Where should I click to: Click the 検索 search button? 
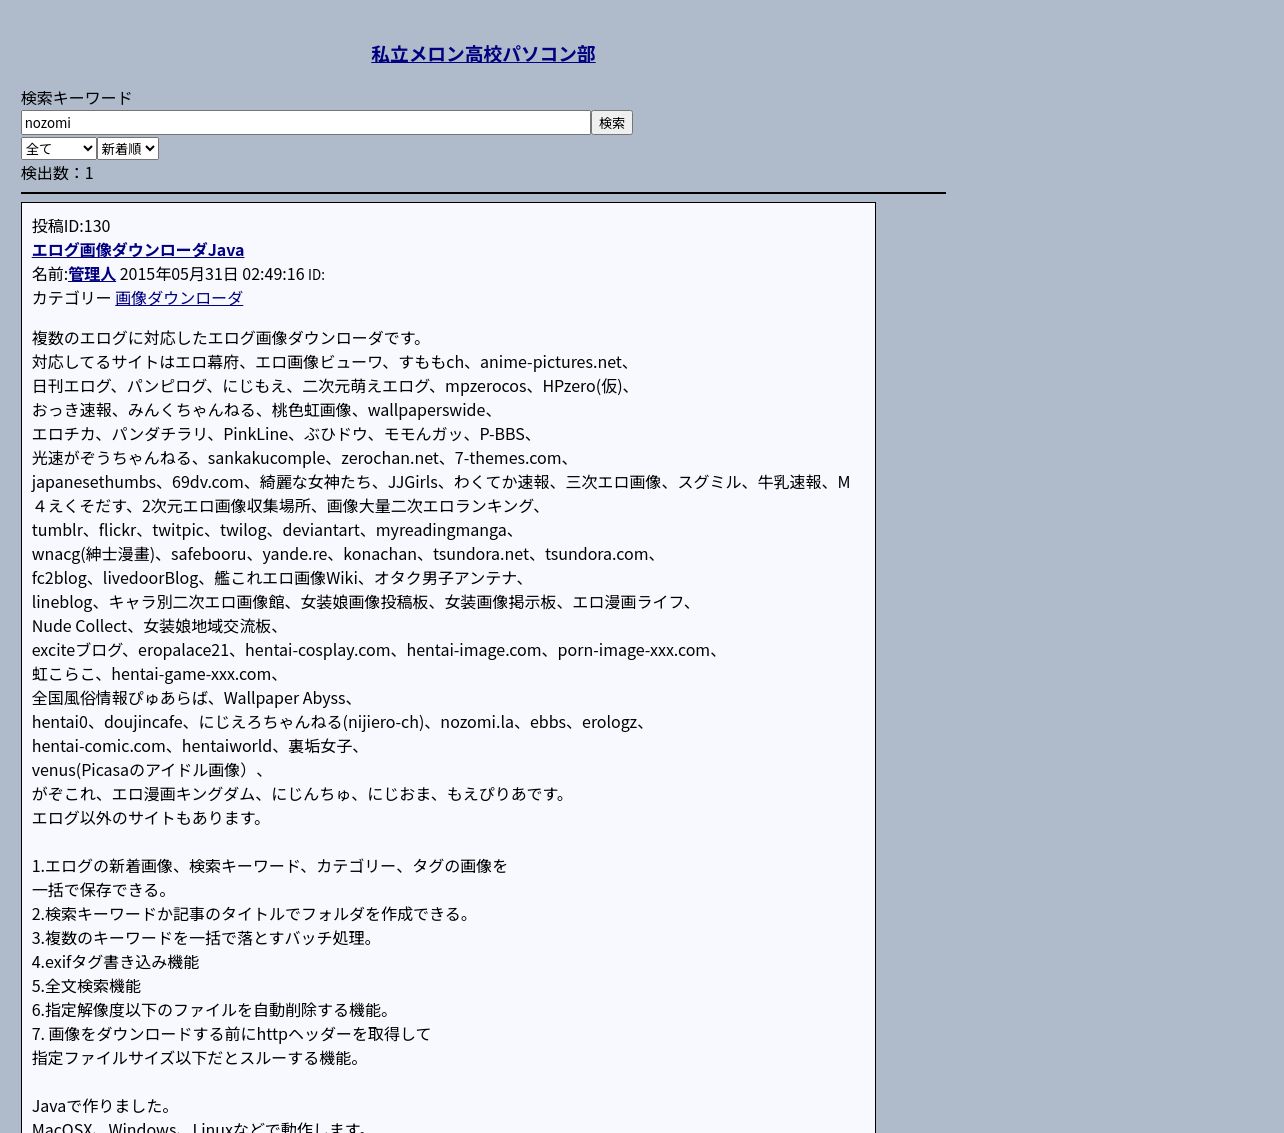point(612,122)
